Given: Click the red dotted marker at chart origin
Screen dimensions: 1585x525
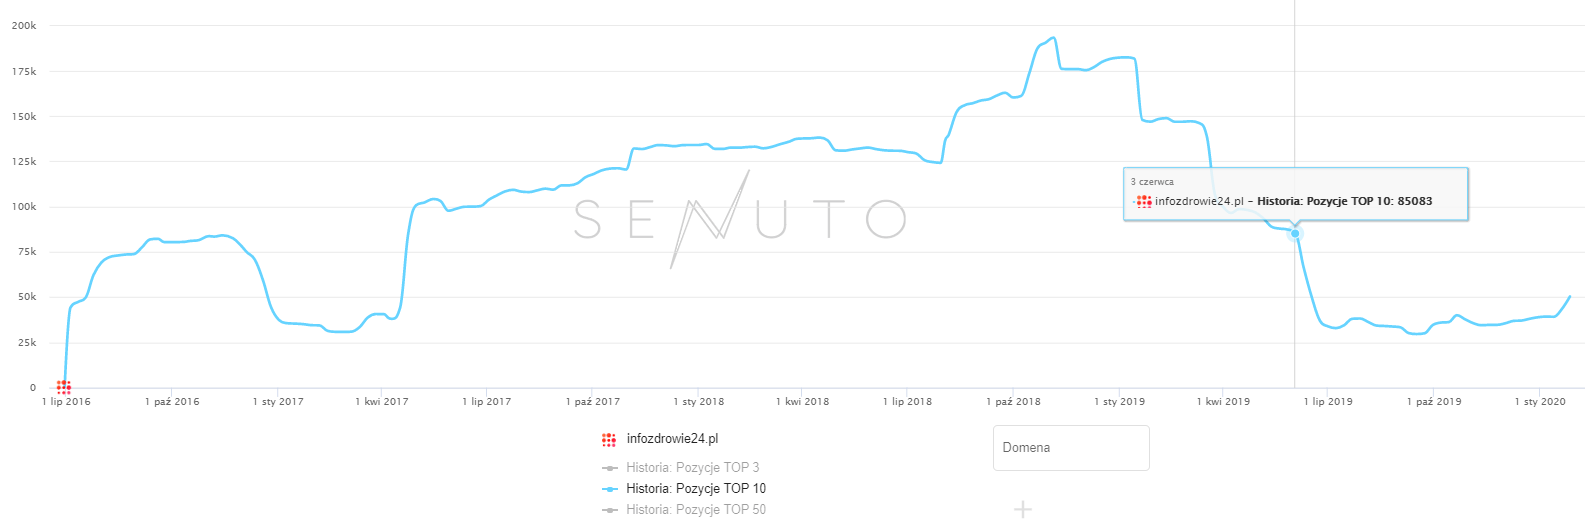Looking at the screenshot, I should coord(64,387).
